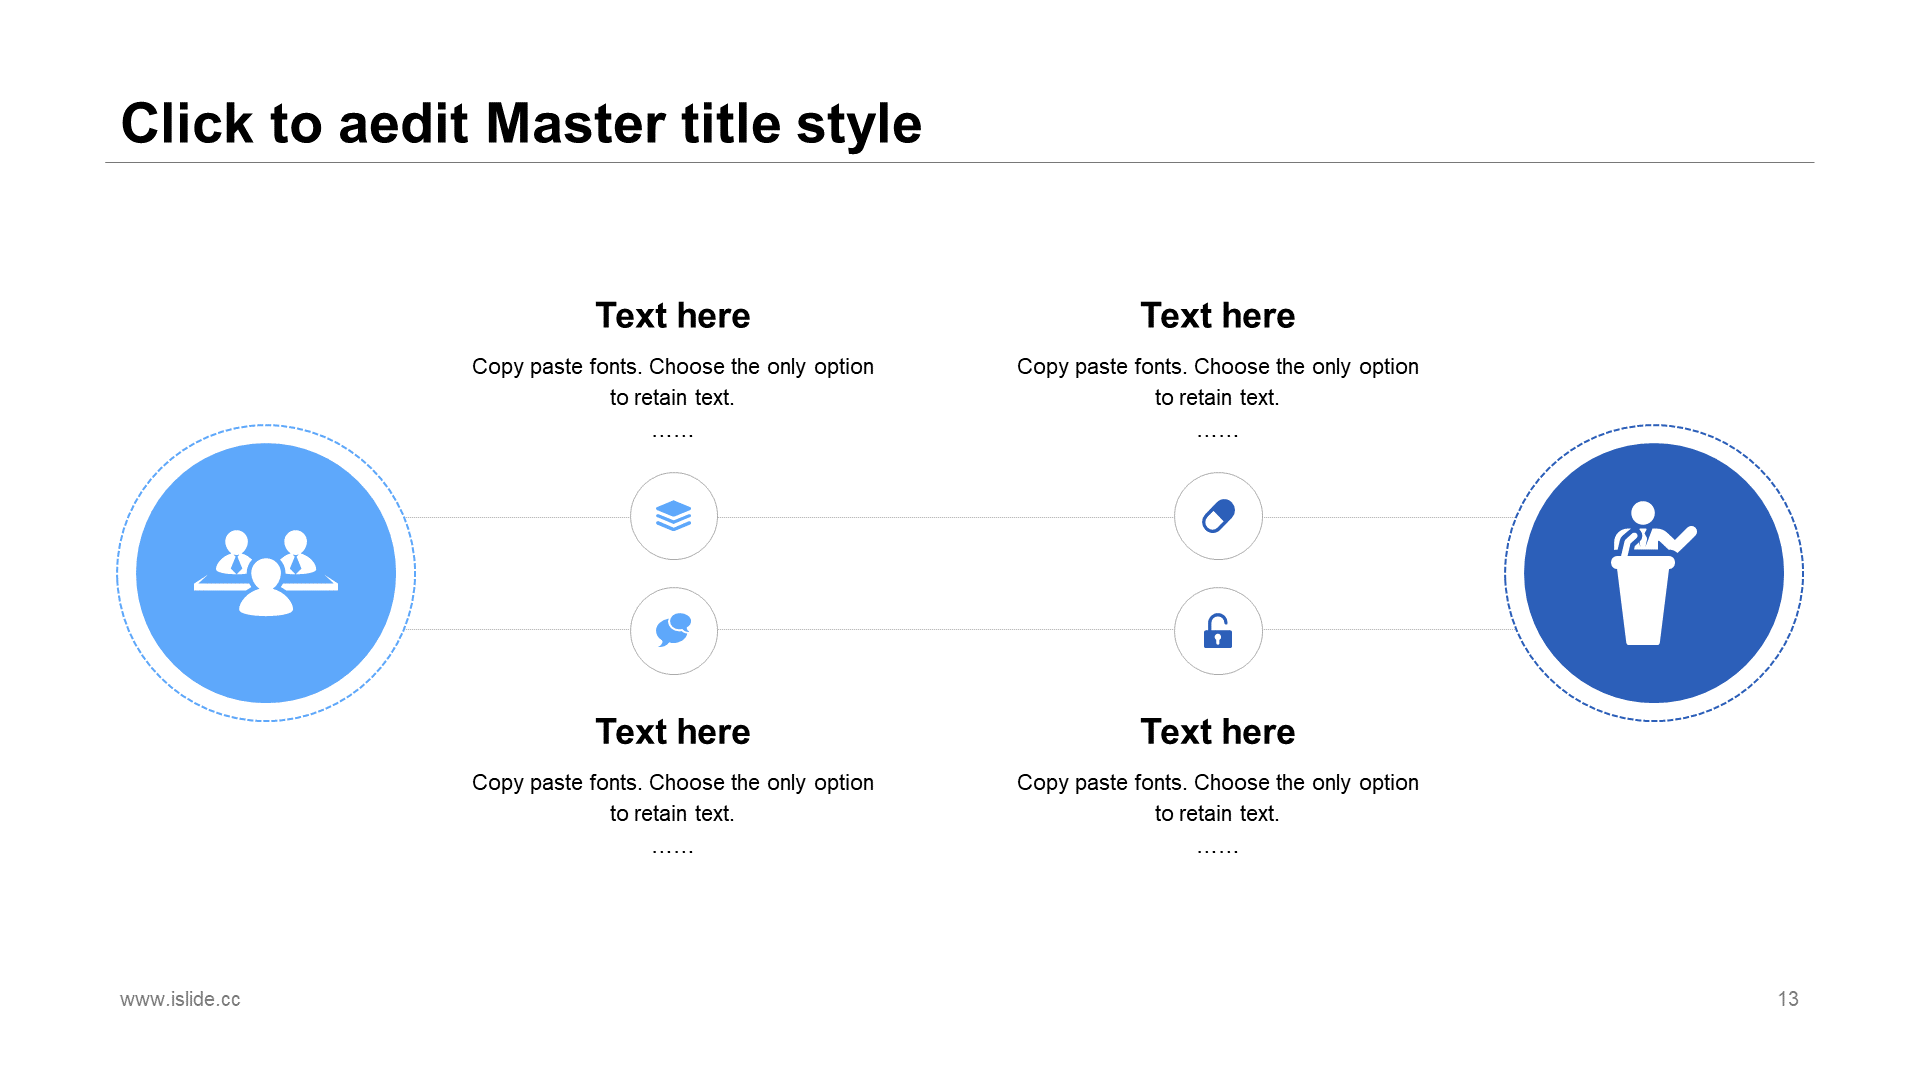Click the horizontal line under the title
Screen dimensions: 1920x1080
pyautogui.click(x=1300, y=162)
